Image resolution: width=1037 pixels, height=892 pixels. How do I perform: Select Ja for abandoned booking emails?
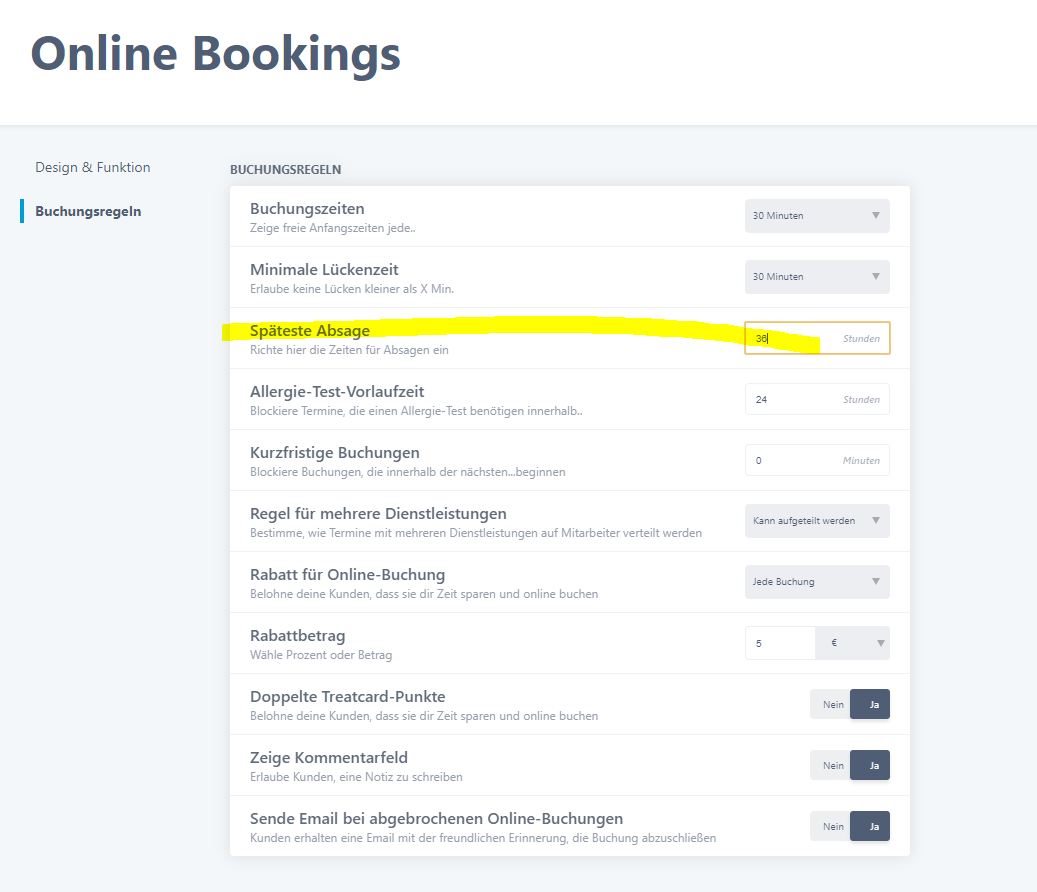870,826
